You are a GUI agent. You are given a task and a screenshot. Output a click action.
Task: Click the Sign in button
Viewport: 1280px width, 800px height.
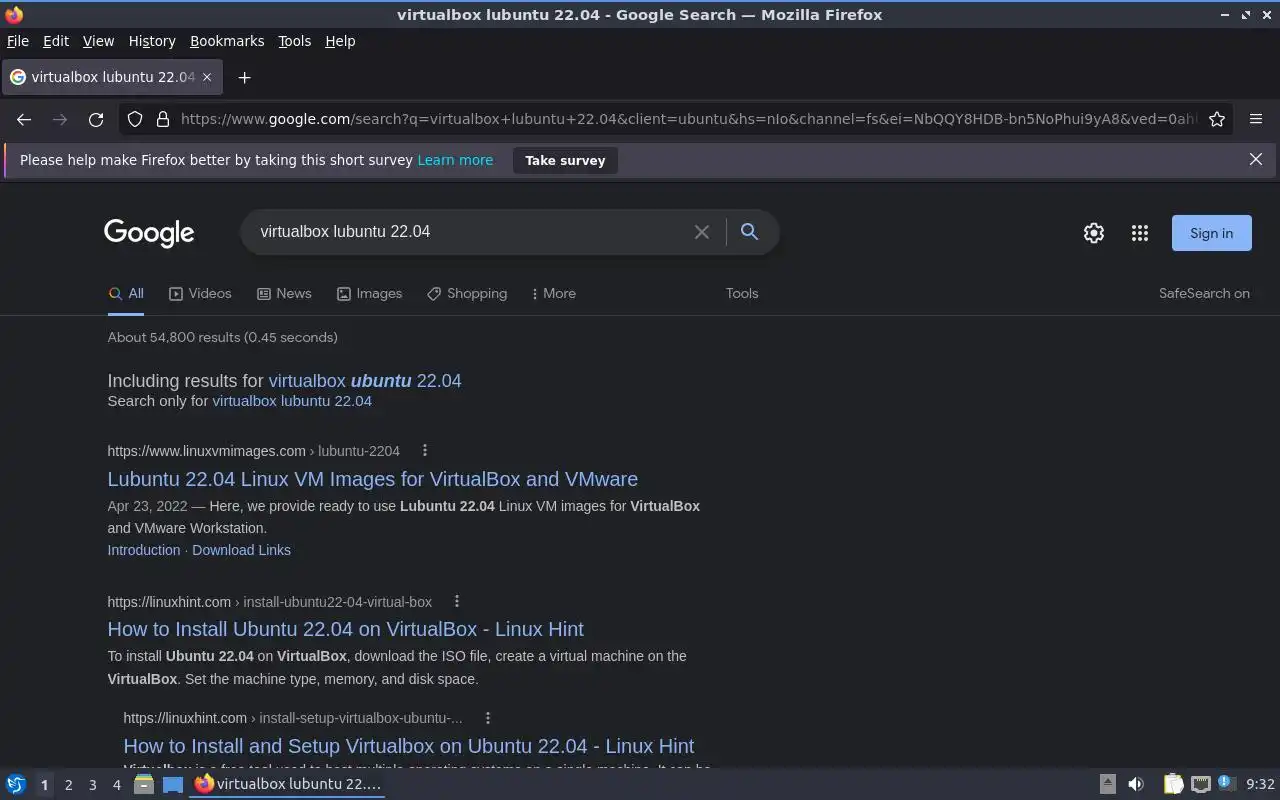(x=1211, y=233)
